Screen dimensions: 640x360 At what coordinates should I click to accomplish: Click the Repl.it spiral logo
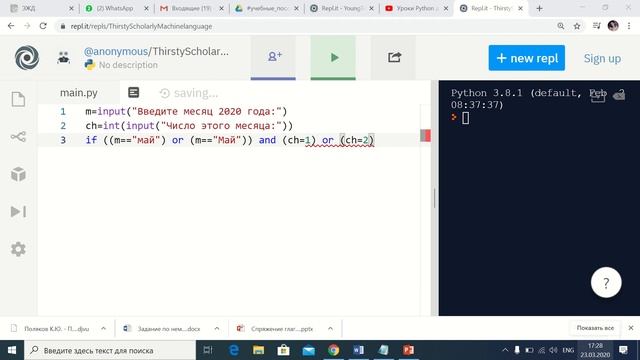pyautogui.click(x=27, y=58)
